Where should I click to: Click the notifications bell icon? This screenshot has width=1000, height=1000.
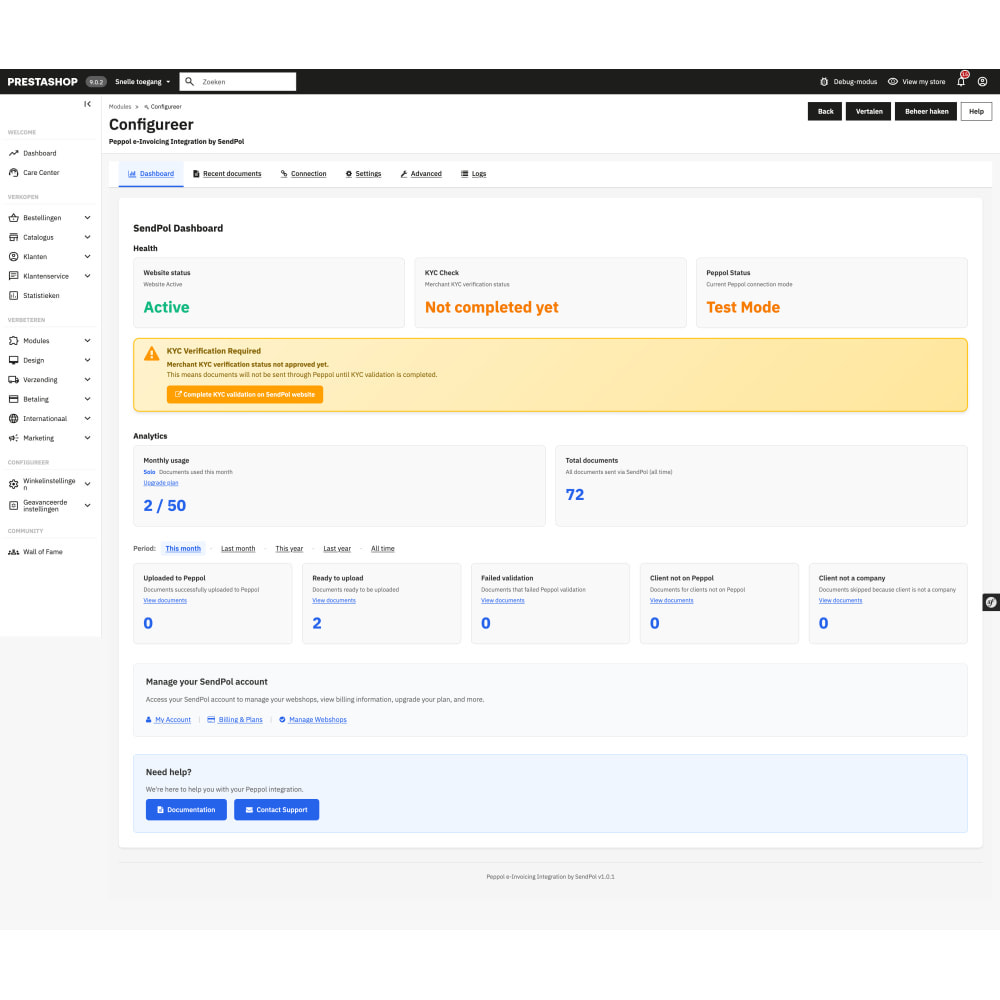pos(961,81)
